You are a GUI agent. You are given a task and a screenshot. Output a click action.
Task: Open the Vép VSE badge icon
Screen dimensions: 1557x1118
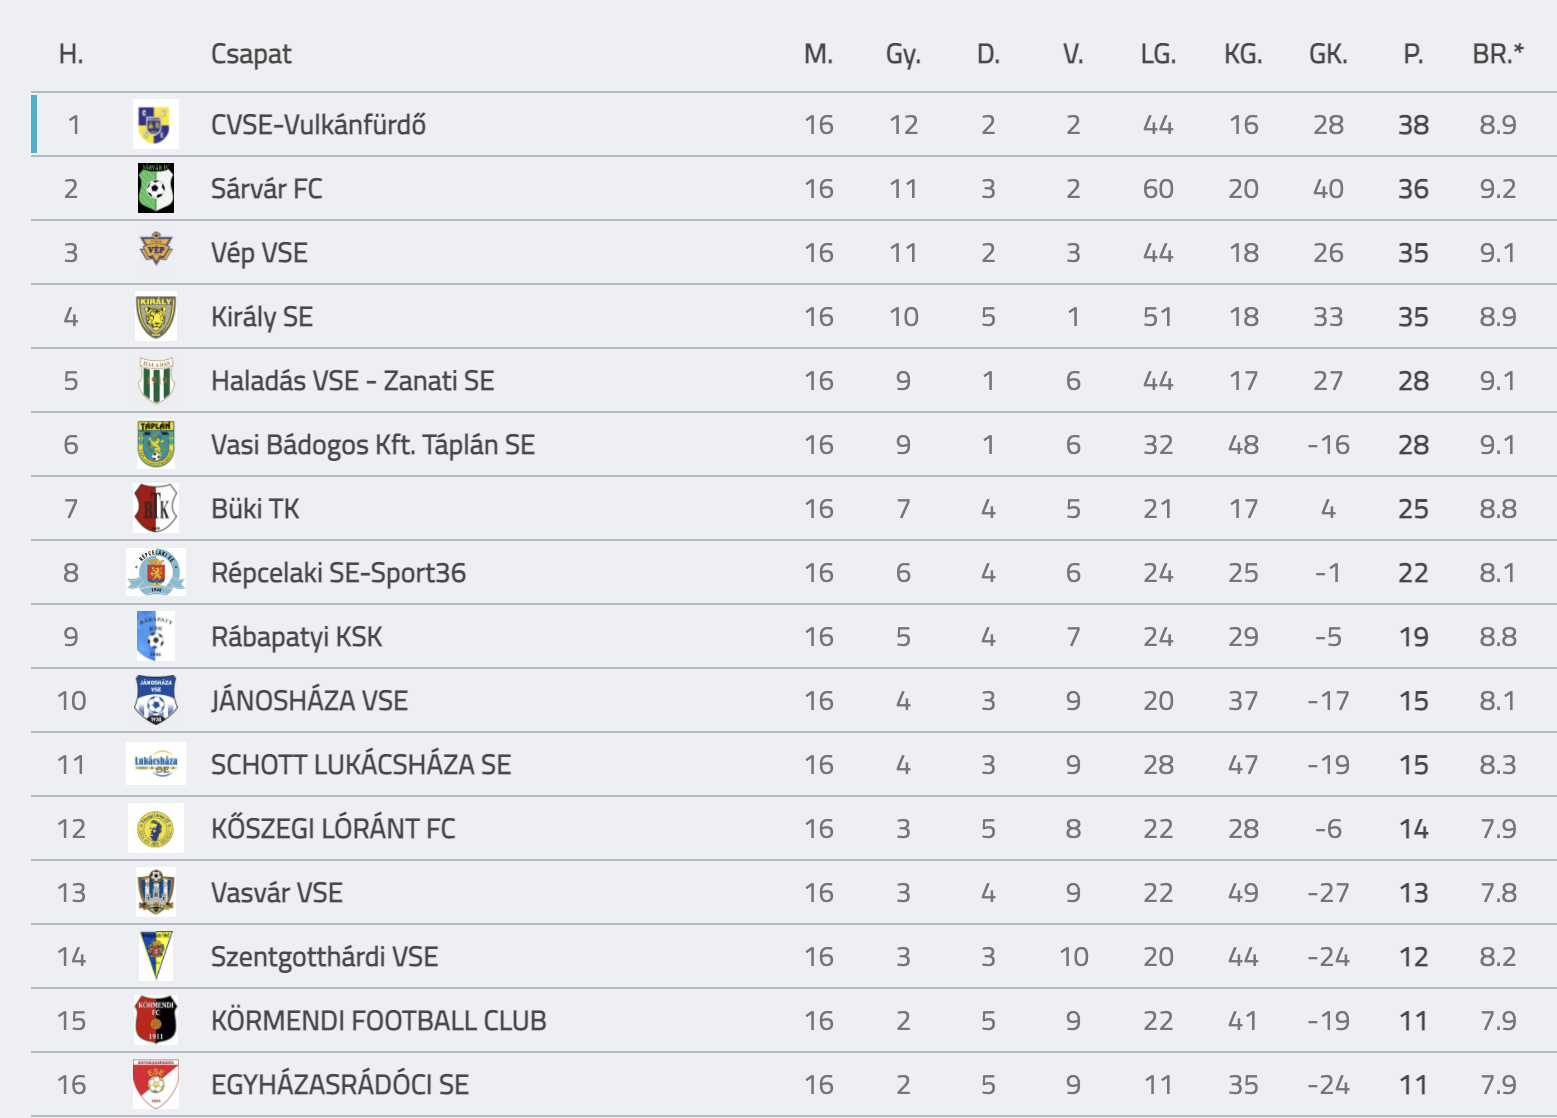(156, 249)
